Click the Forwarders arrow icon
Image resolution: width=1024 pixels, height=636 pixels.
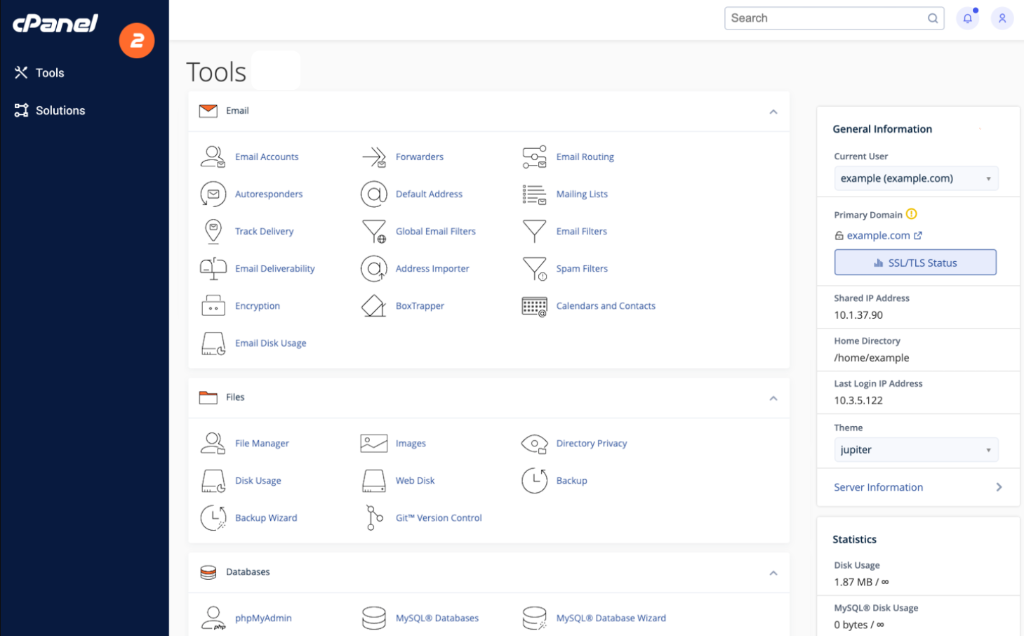pos(374,157)
